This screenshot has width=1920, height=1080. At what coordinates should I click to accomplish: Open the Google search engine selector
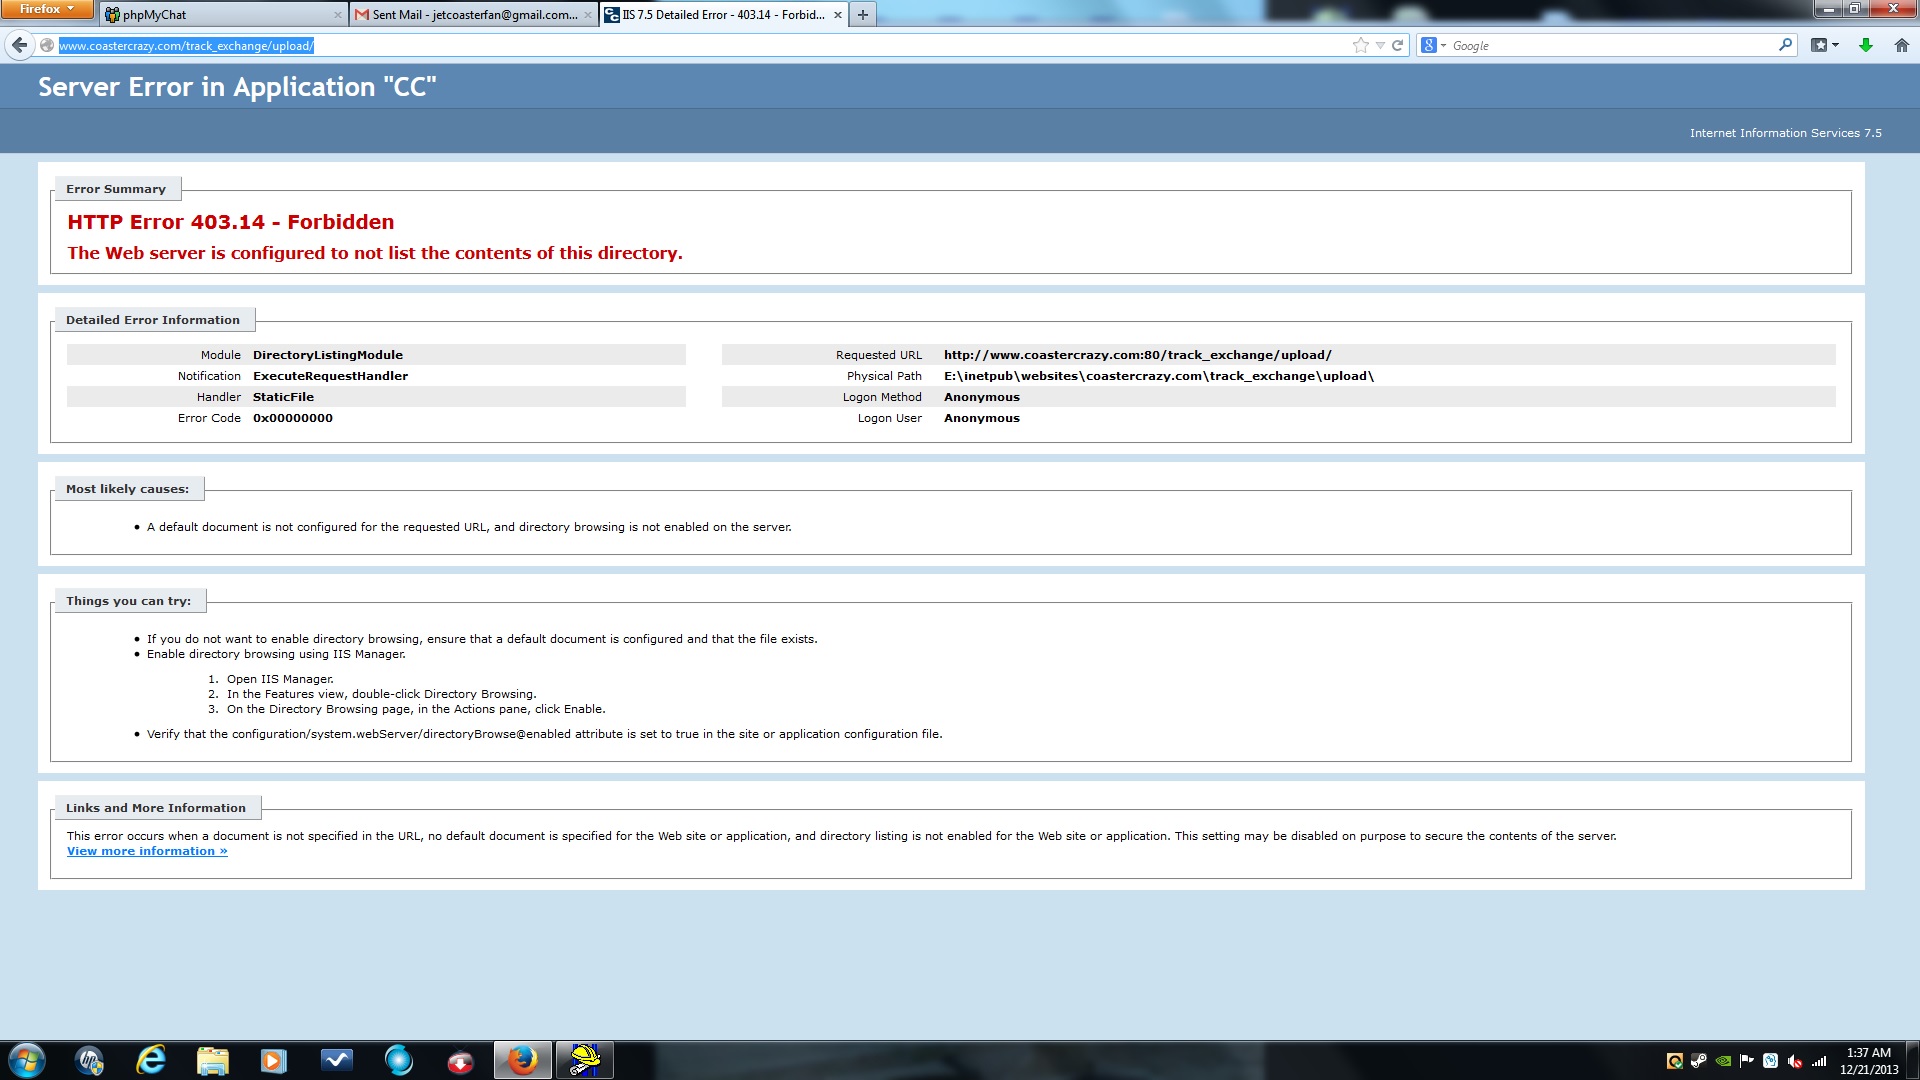point(1433,45)
